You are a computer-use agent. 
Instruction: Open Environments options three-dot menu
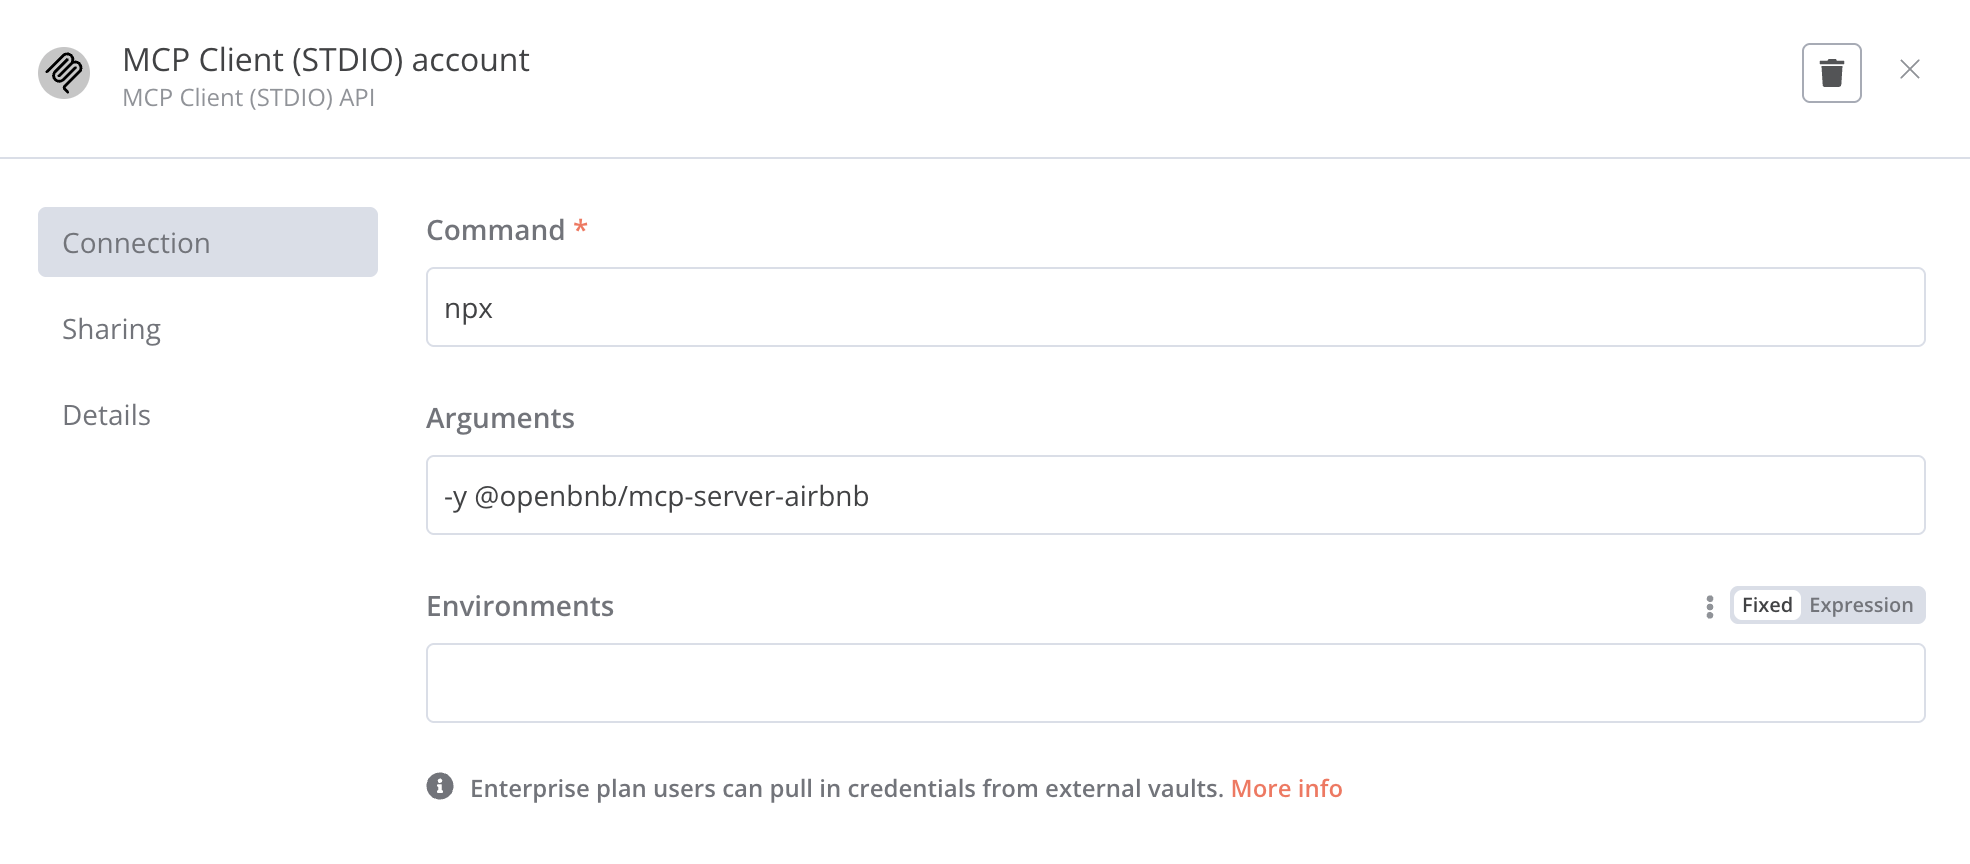pyautogui.click(x=1709, y=606)
